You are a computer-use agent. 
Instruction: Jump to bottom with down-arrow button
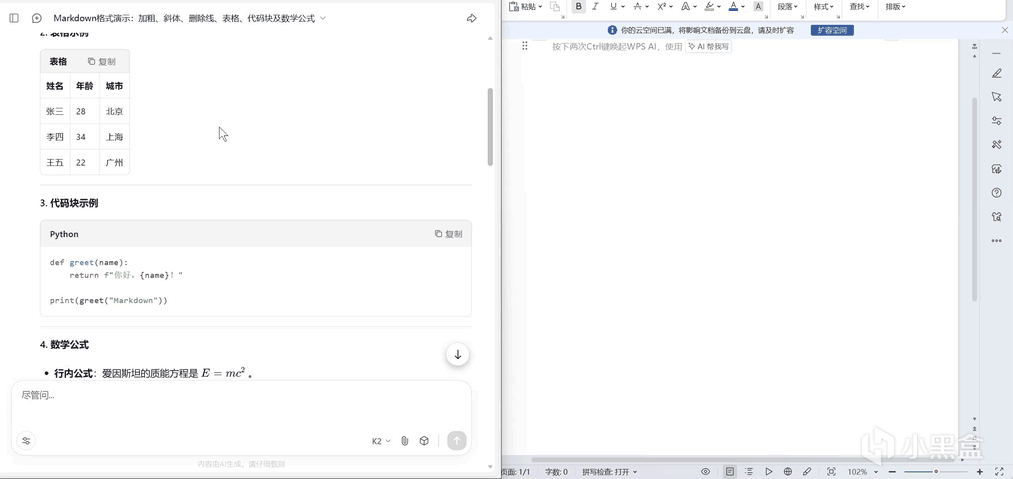coord(457,354)
